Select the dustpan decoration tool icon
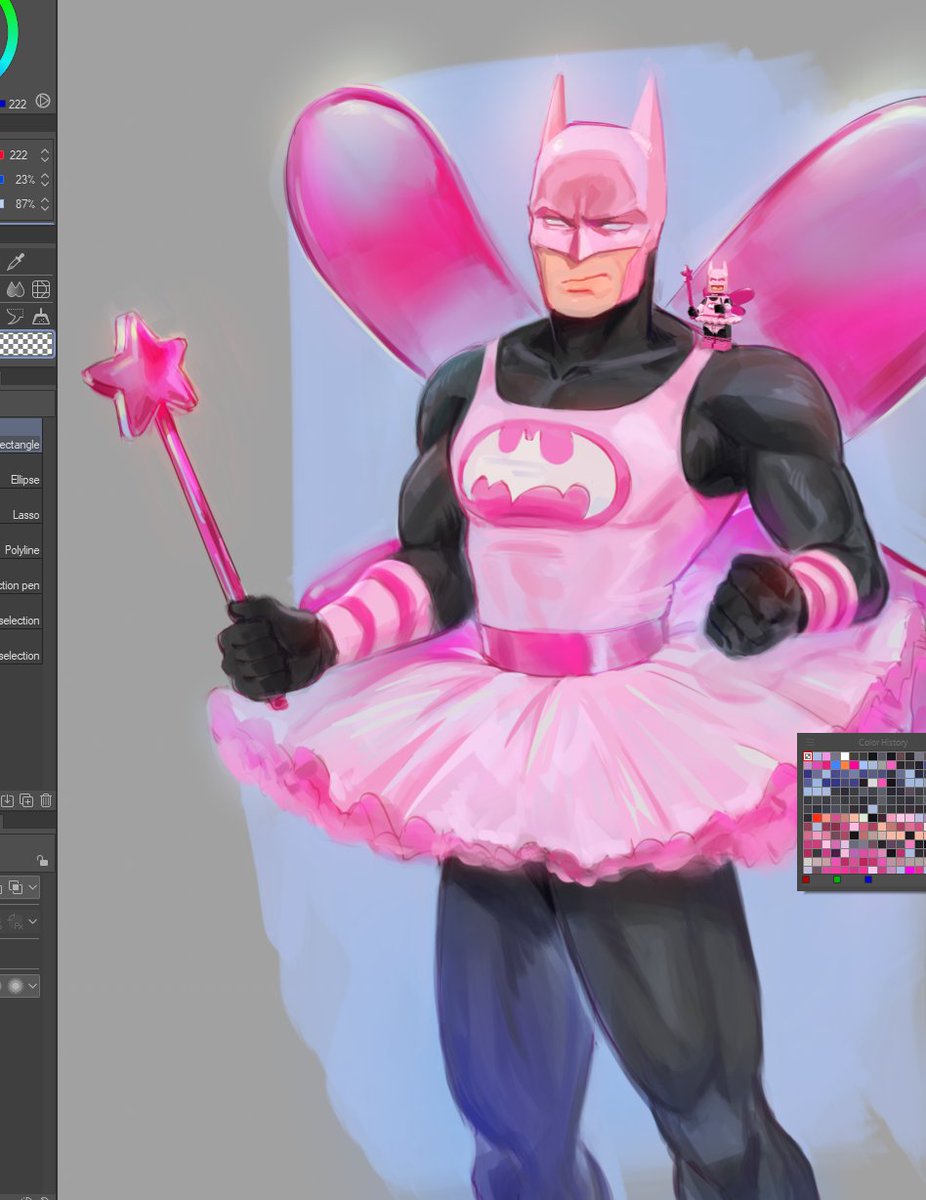 [x=41, y=317]
